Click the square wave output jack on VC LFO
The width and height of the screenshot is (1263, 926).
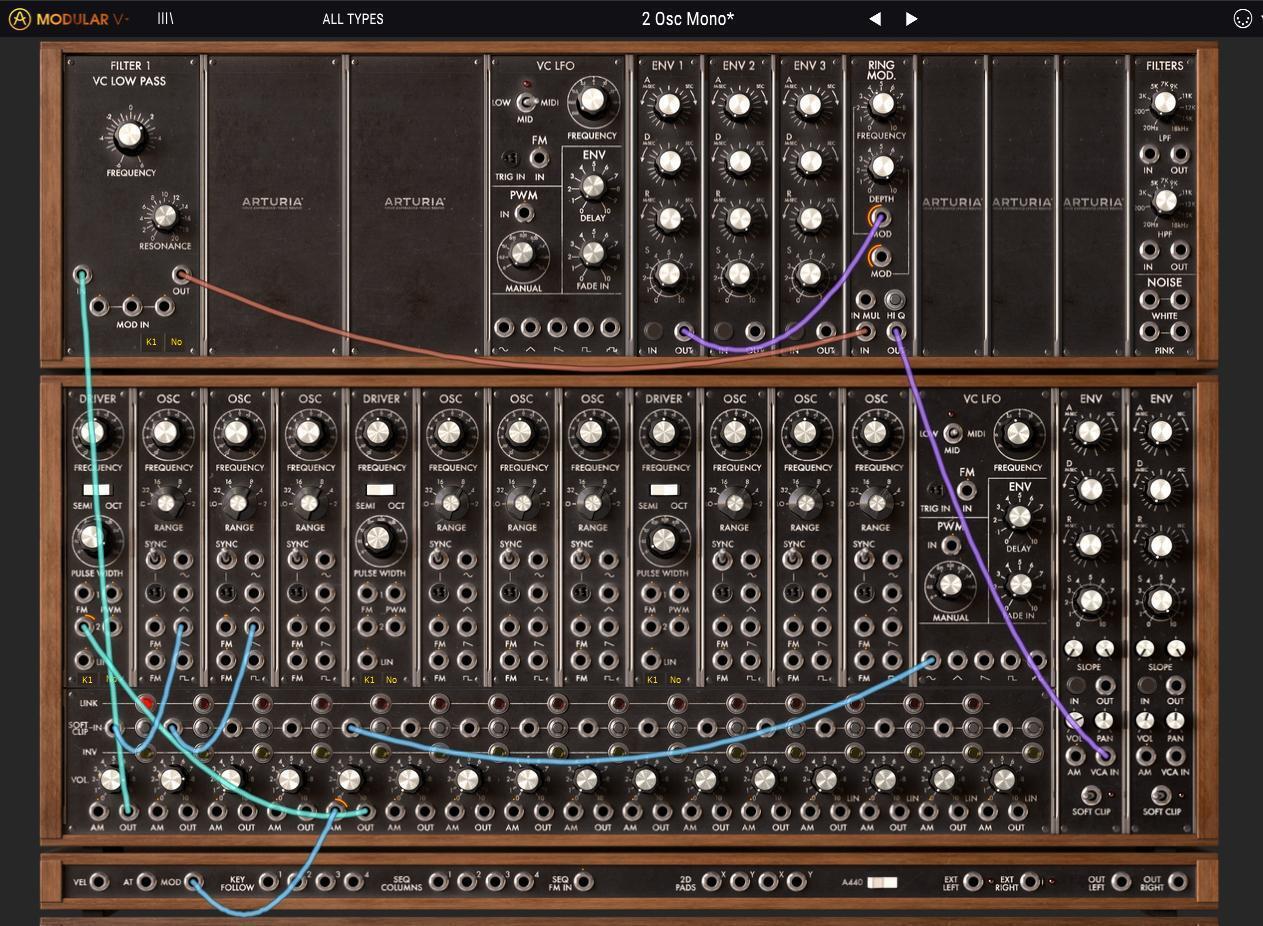(x=583, y=326)
